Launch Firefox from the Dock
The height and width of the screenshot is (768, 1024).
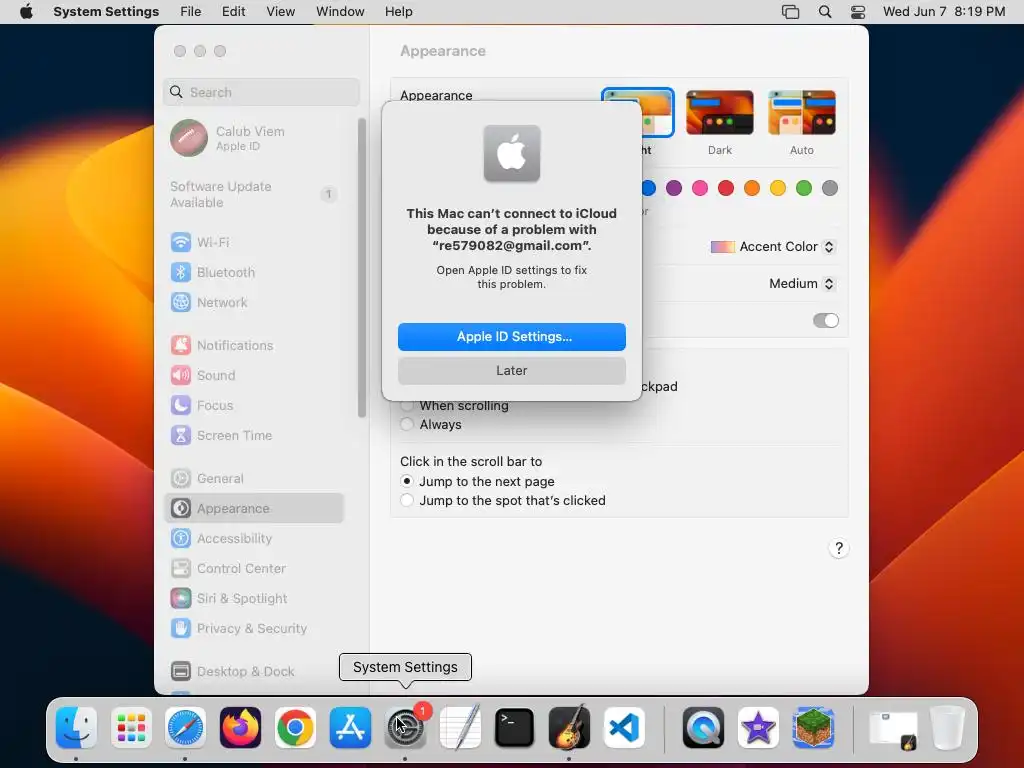coord(240,727)
